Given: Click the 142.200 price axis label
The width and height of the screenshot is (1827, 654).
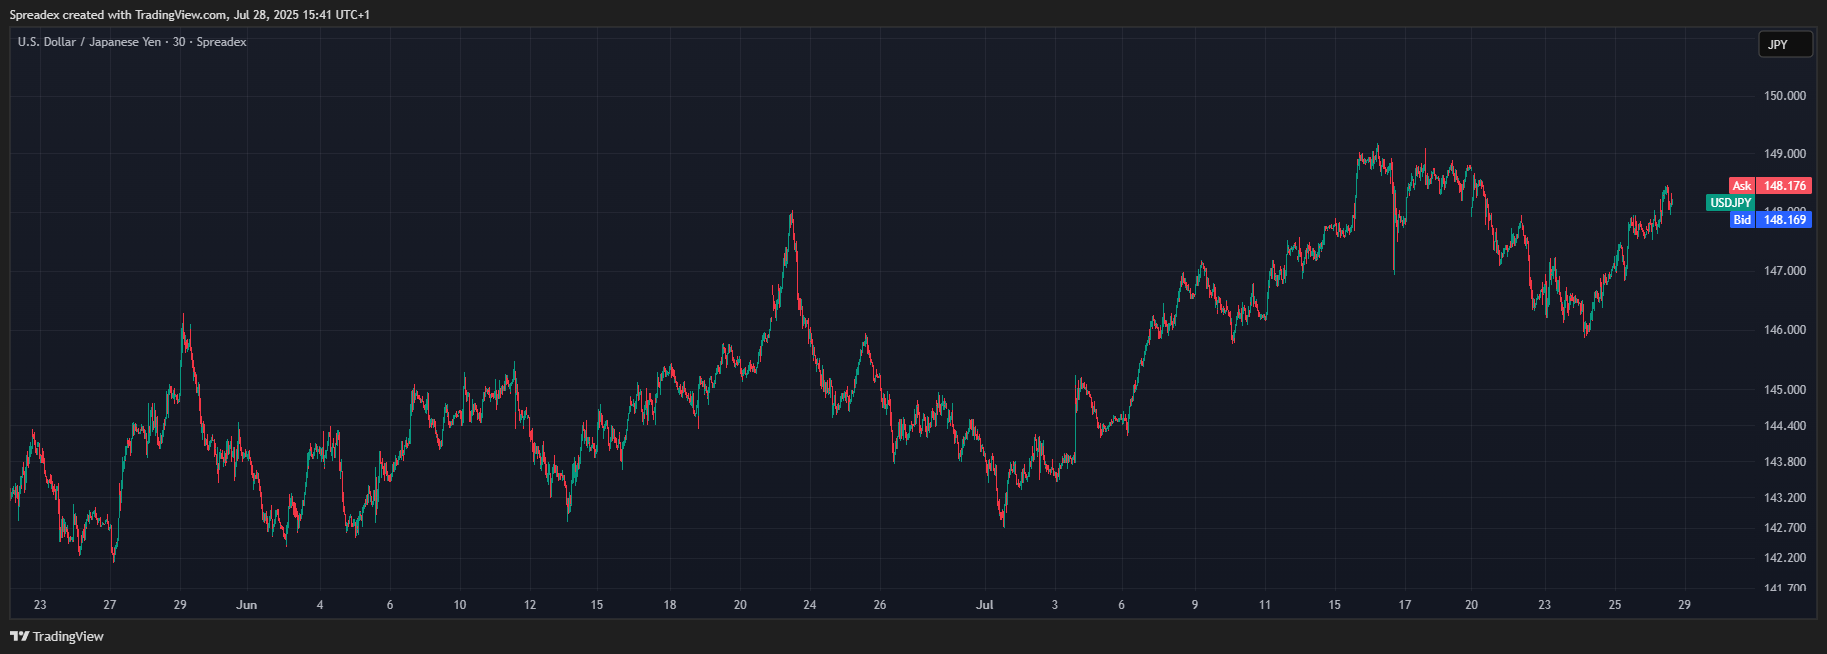Looking at the screenshot, I should (1785, 558).
